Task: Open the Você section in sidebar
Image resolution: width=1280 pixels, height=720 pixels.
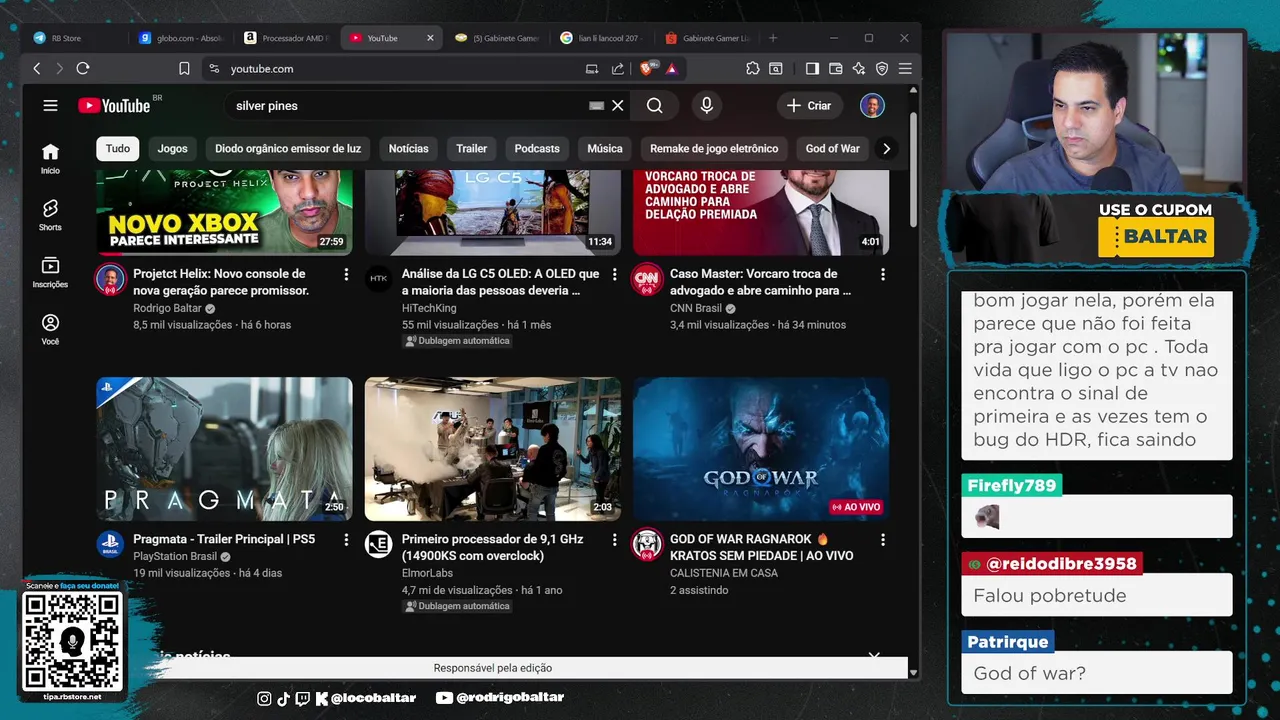Action: tap(50, 329)
